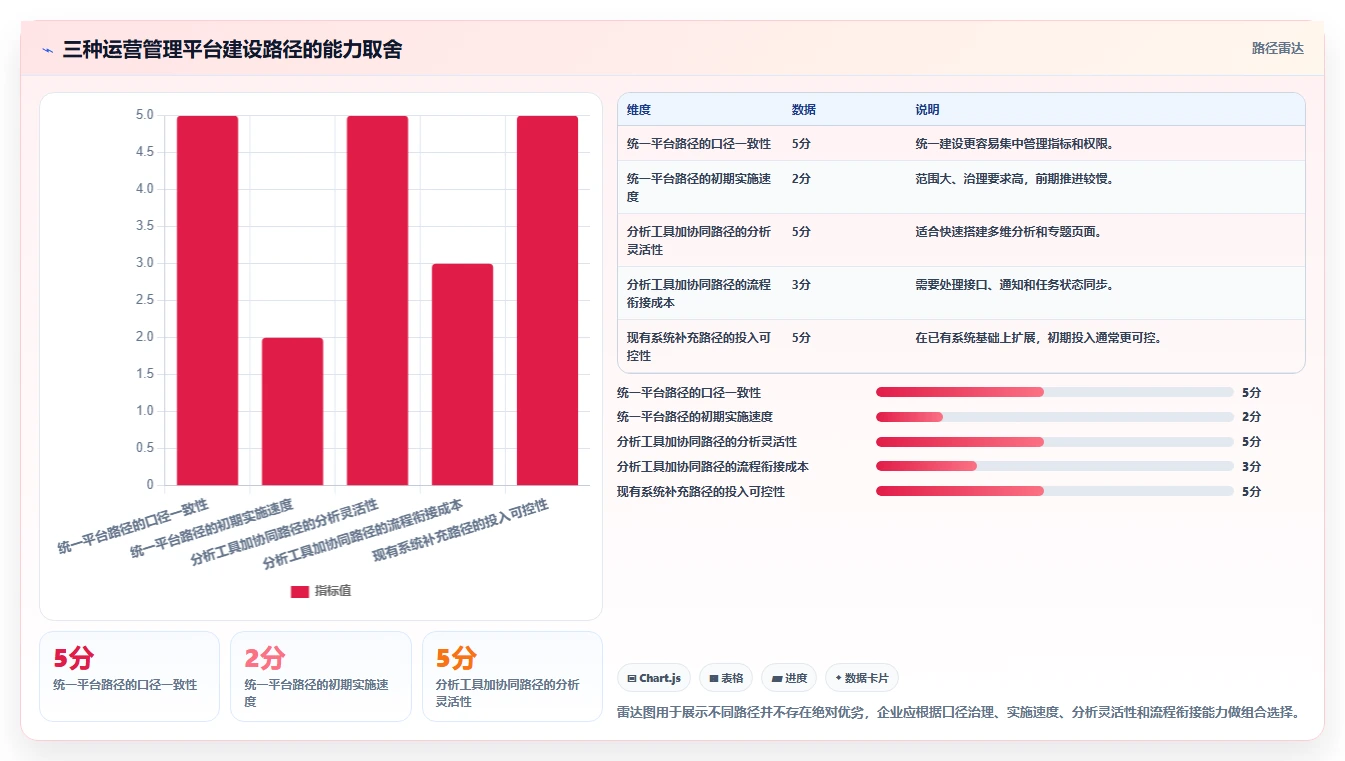Click the 数据 column header
The image size is (1345, 761).
coord(804,110)
